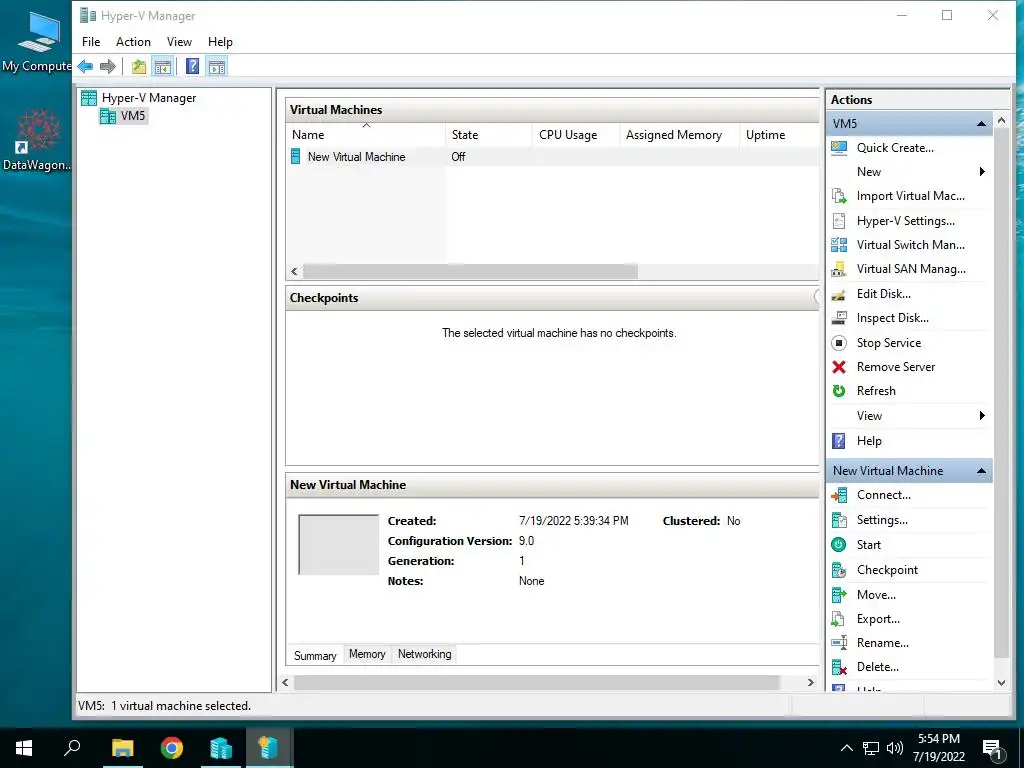Click the red Remove Server icon
The height and width of the screenshot is (768, 1024).
[x=839, y=367]
